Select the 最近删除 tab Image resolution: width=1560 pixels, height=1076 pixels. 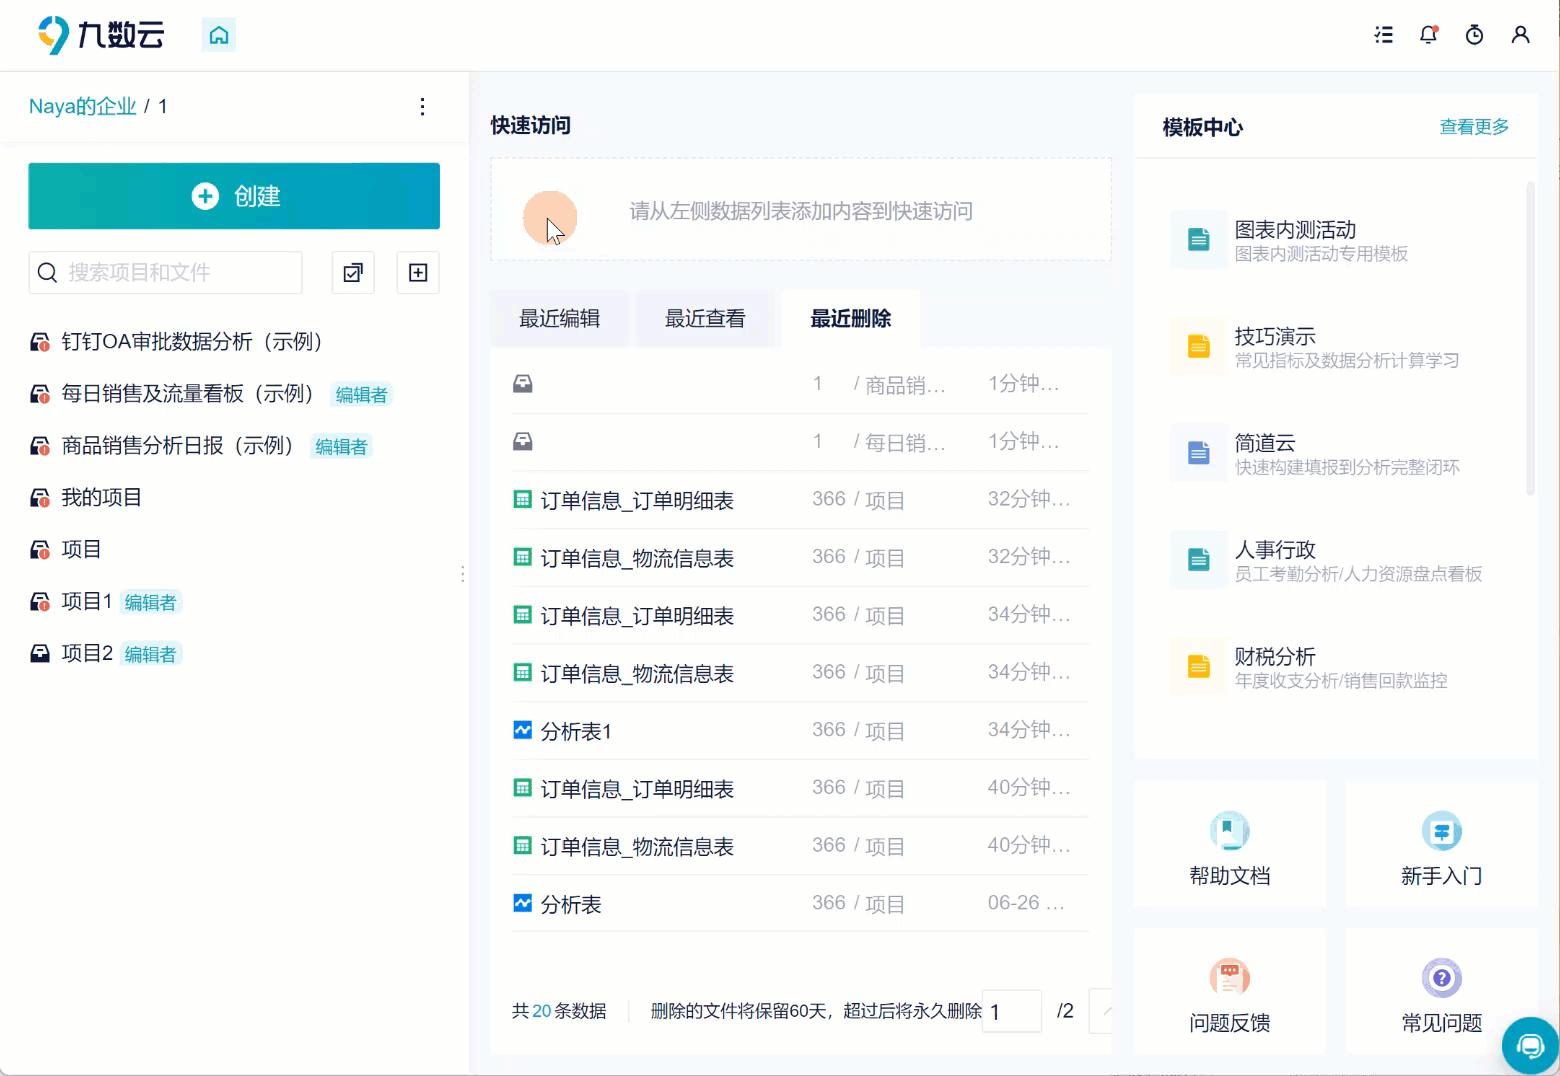click(x=851, y=319)
